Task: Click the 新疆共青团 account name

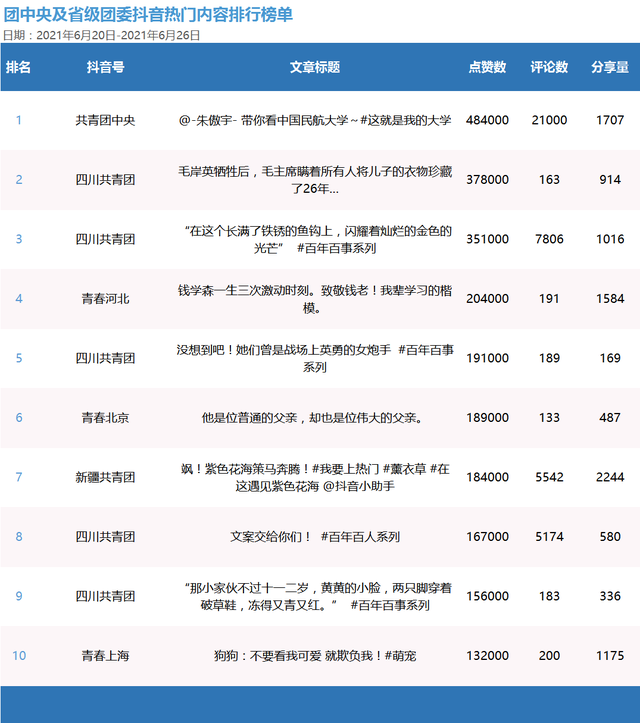Action: pos(105,477)
